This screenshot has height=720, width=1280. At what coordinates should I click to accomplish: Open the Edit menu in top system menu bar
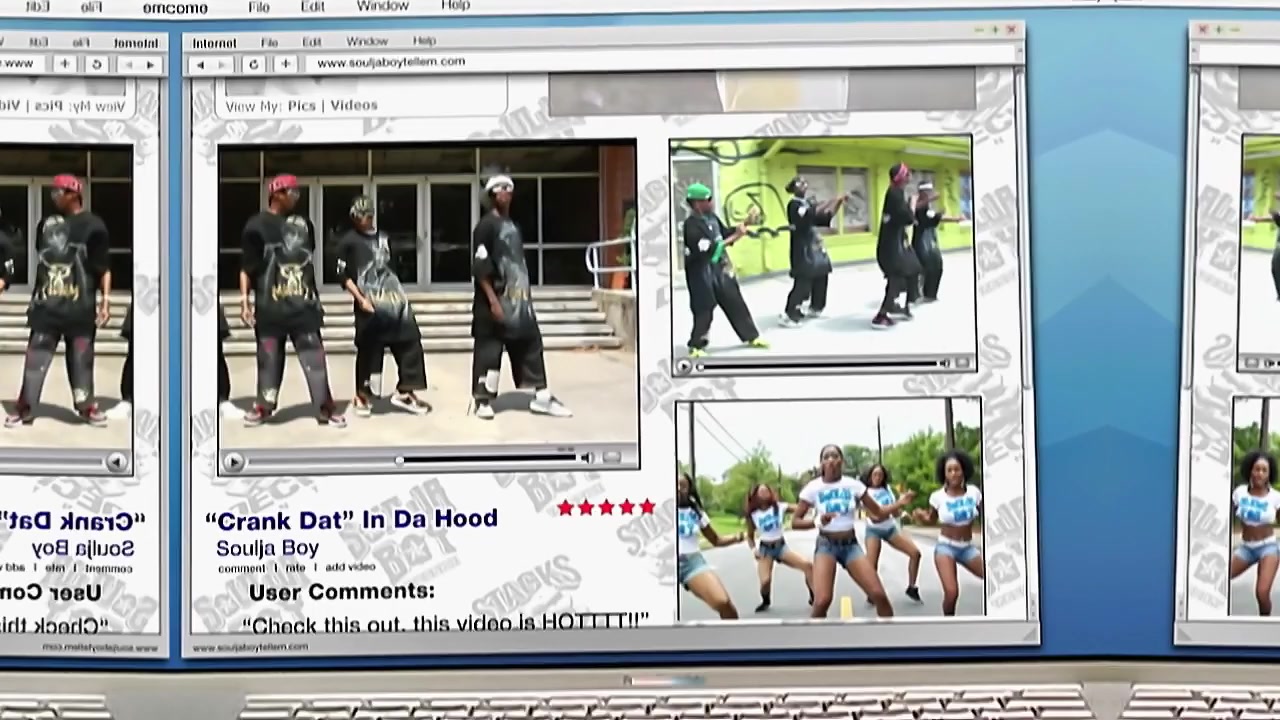[x=313, y=6]
